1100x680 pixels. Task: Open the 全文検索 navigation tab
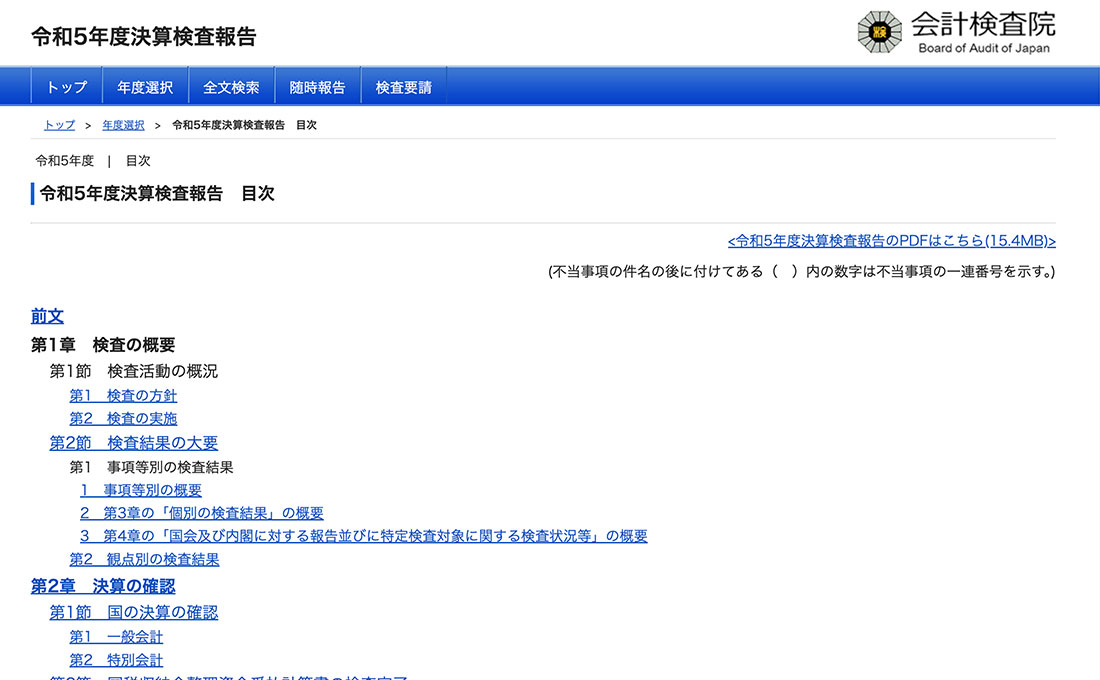pyautogui.click(x=231, y=87)
